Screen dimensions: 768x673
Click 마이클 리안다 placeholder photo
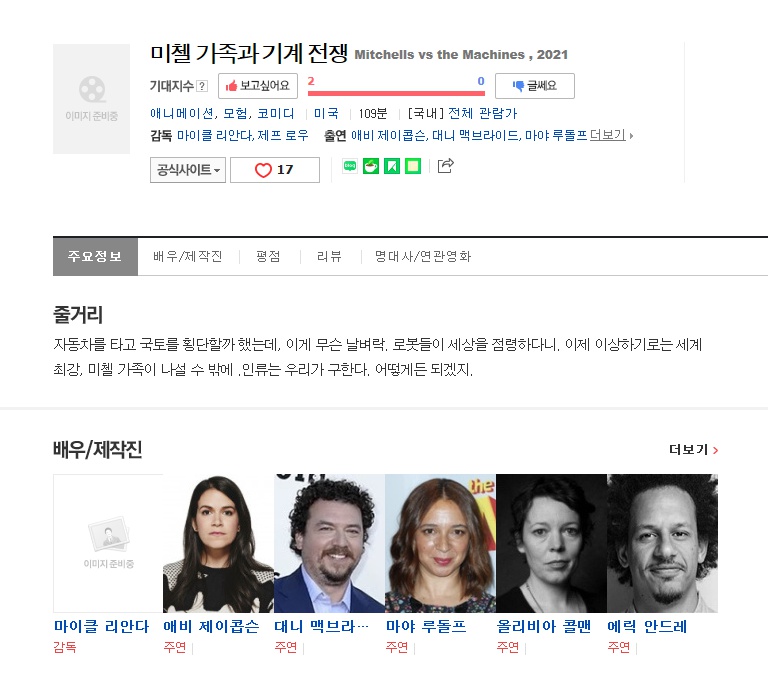click(x=108, y=543)
